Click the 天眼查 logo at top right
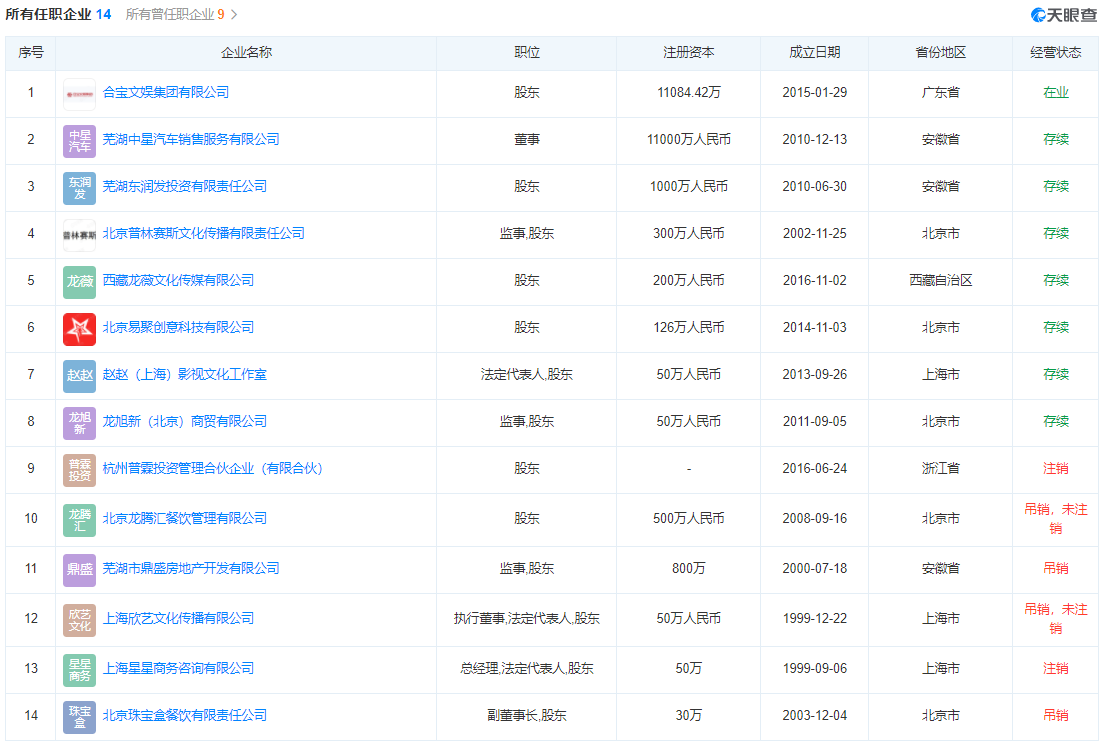The image size is (1103, 746). coord(1063,15)
